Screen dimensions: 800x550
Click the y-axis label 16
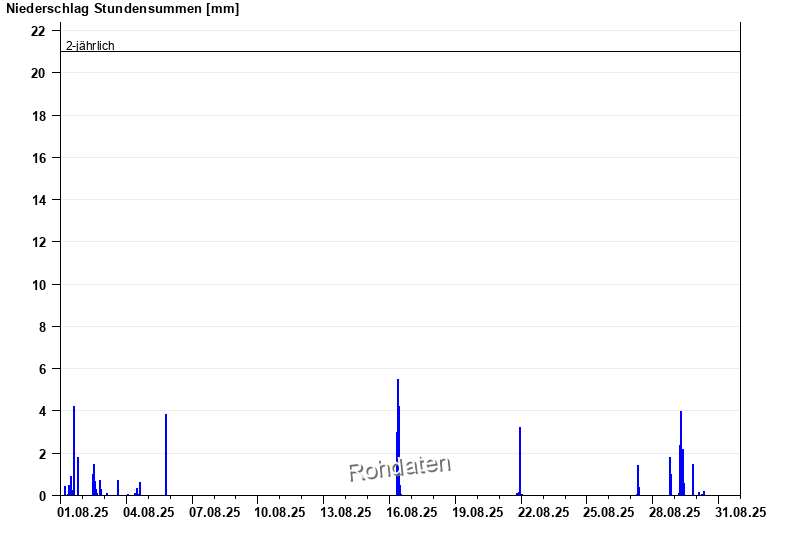point(39,158)
